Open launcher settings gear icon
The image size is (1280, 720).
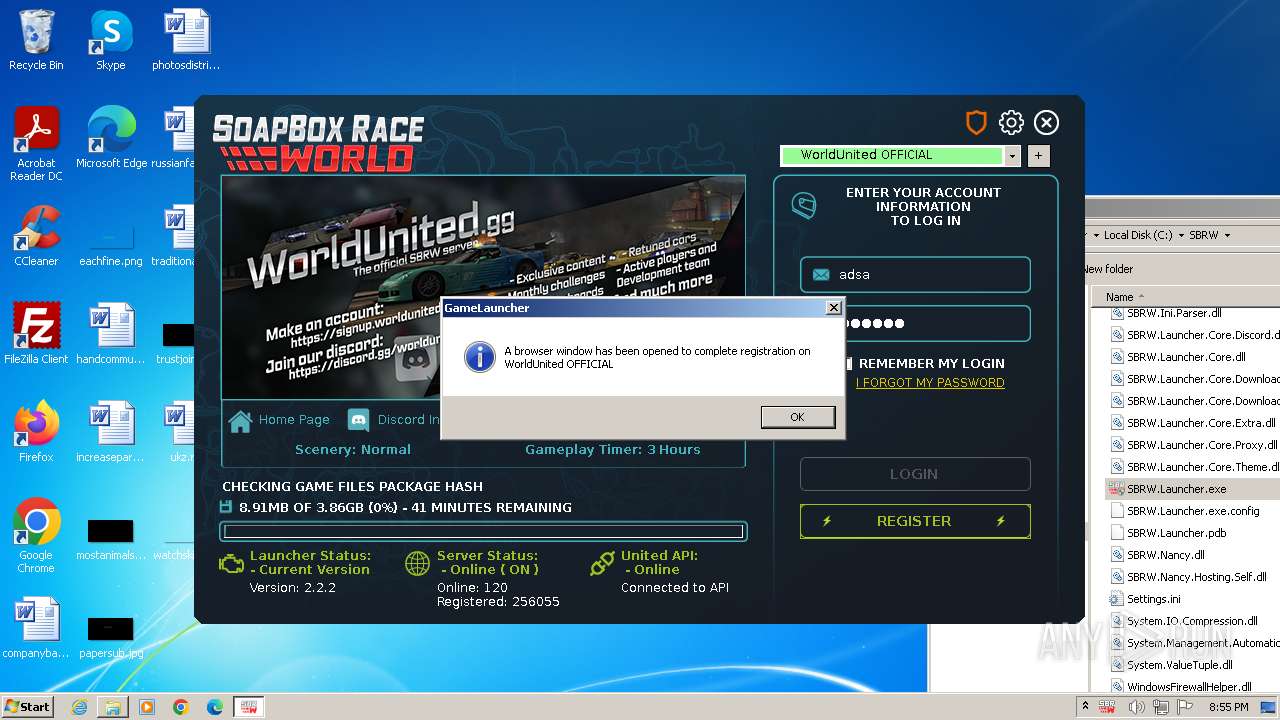1011,123
